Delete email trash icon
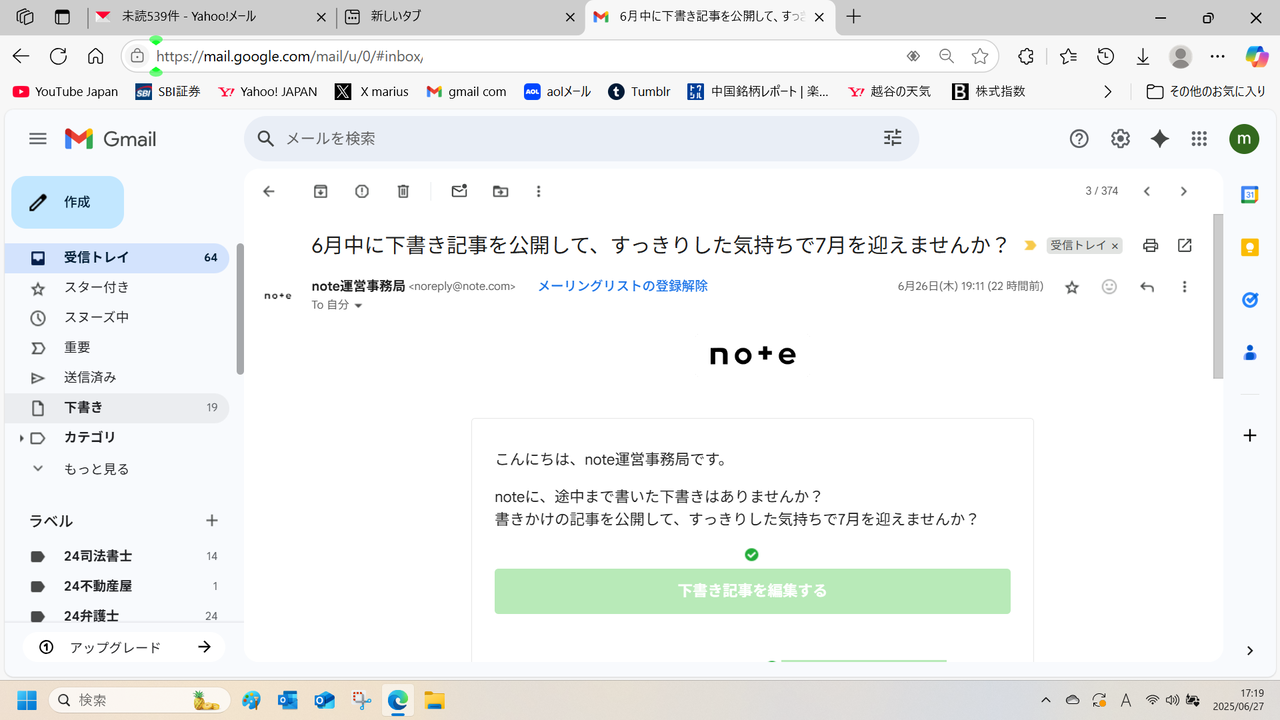This screenshot has width=1280, height=720. (403, 191)
